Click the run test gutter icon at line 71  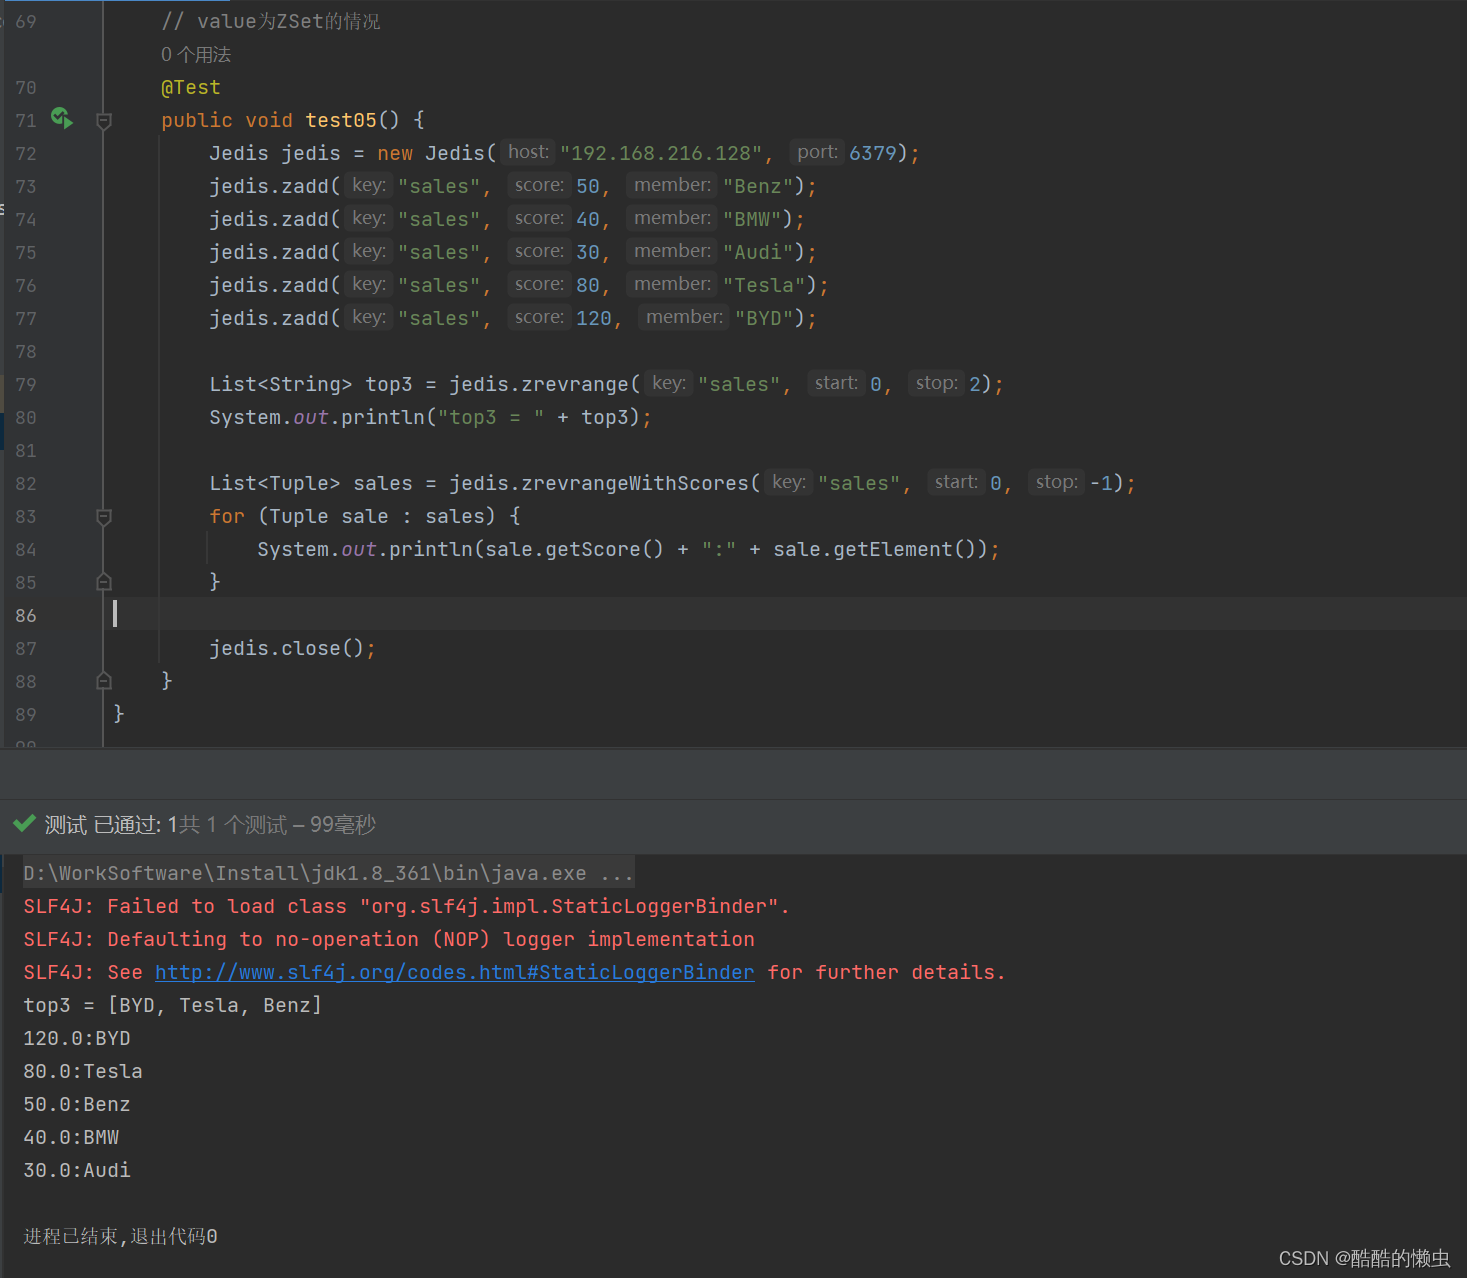(x=62, y=118)
